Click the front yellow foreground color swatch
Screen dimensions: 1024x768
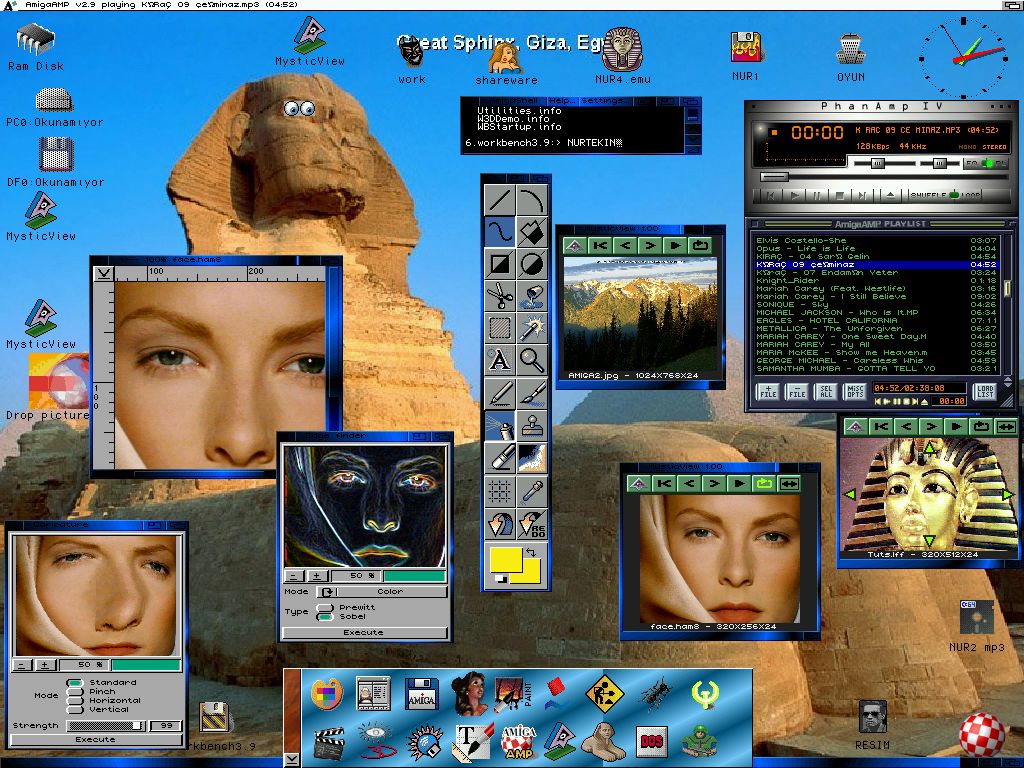pos(505,562)
